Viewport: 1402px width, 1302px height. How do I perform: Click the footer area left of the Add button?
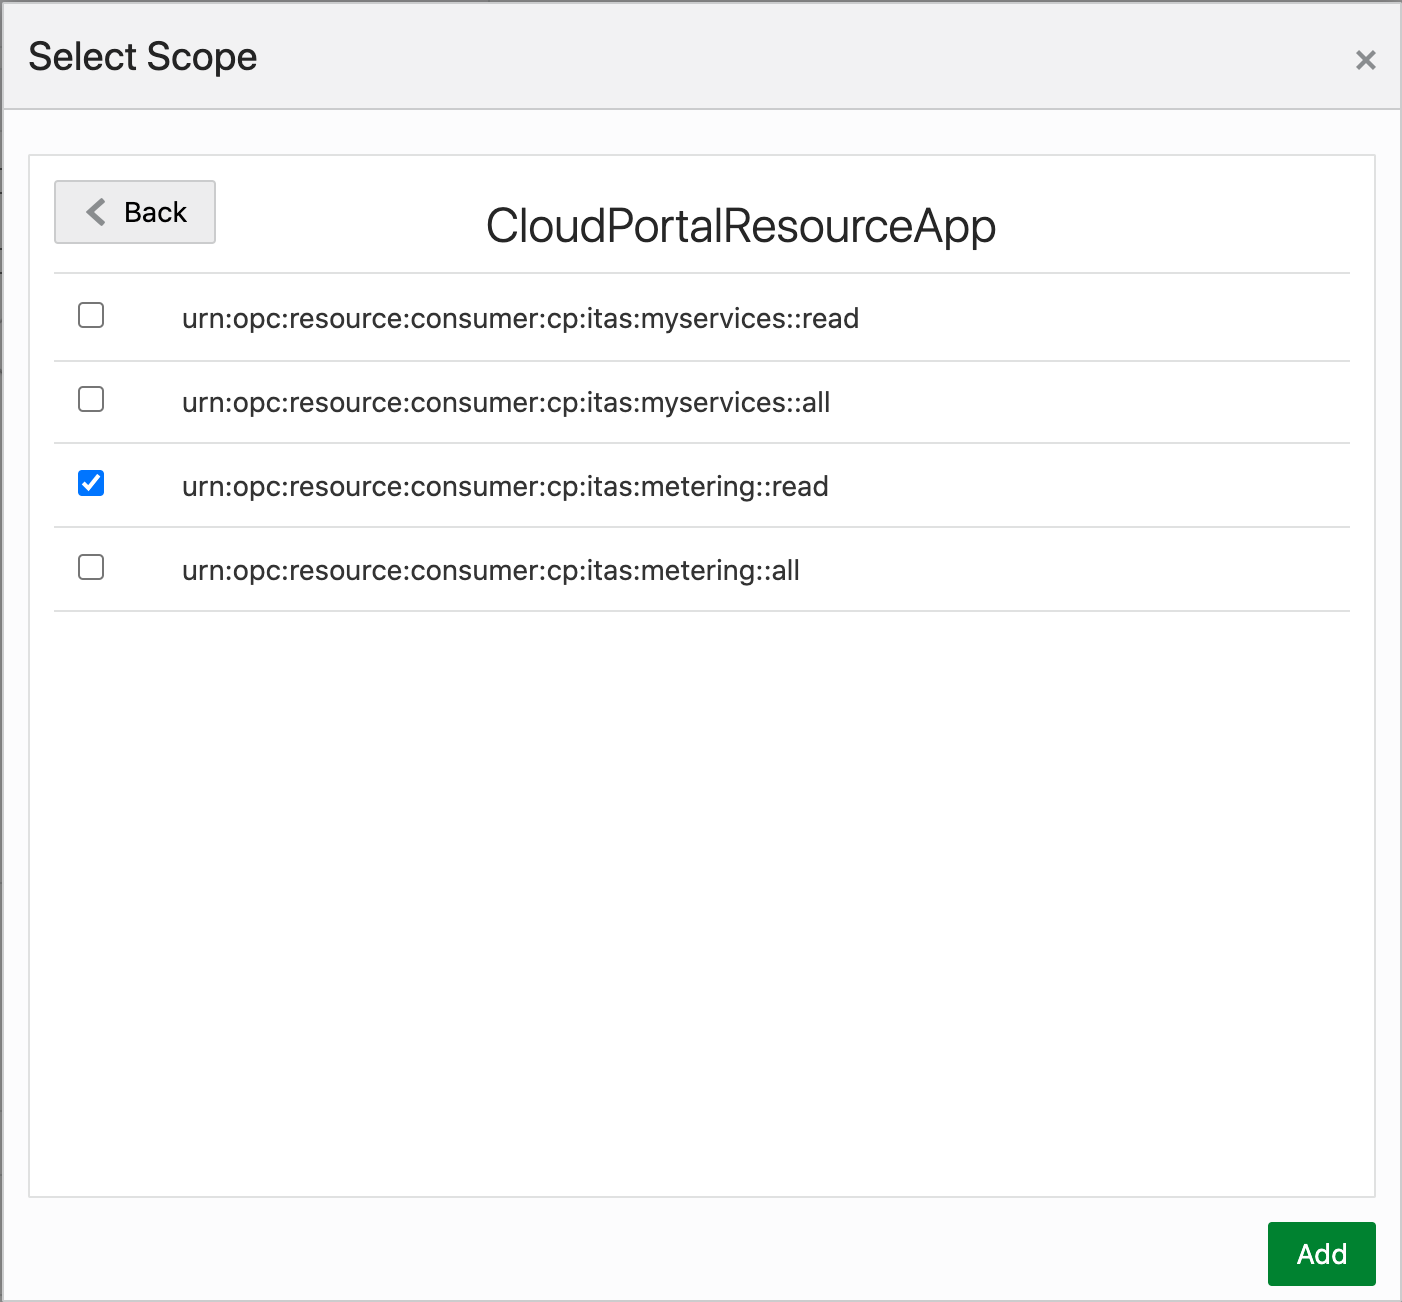(700, 1253)
